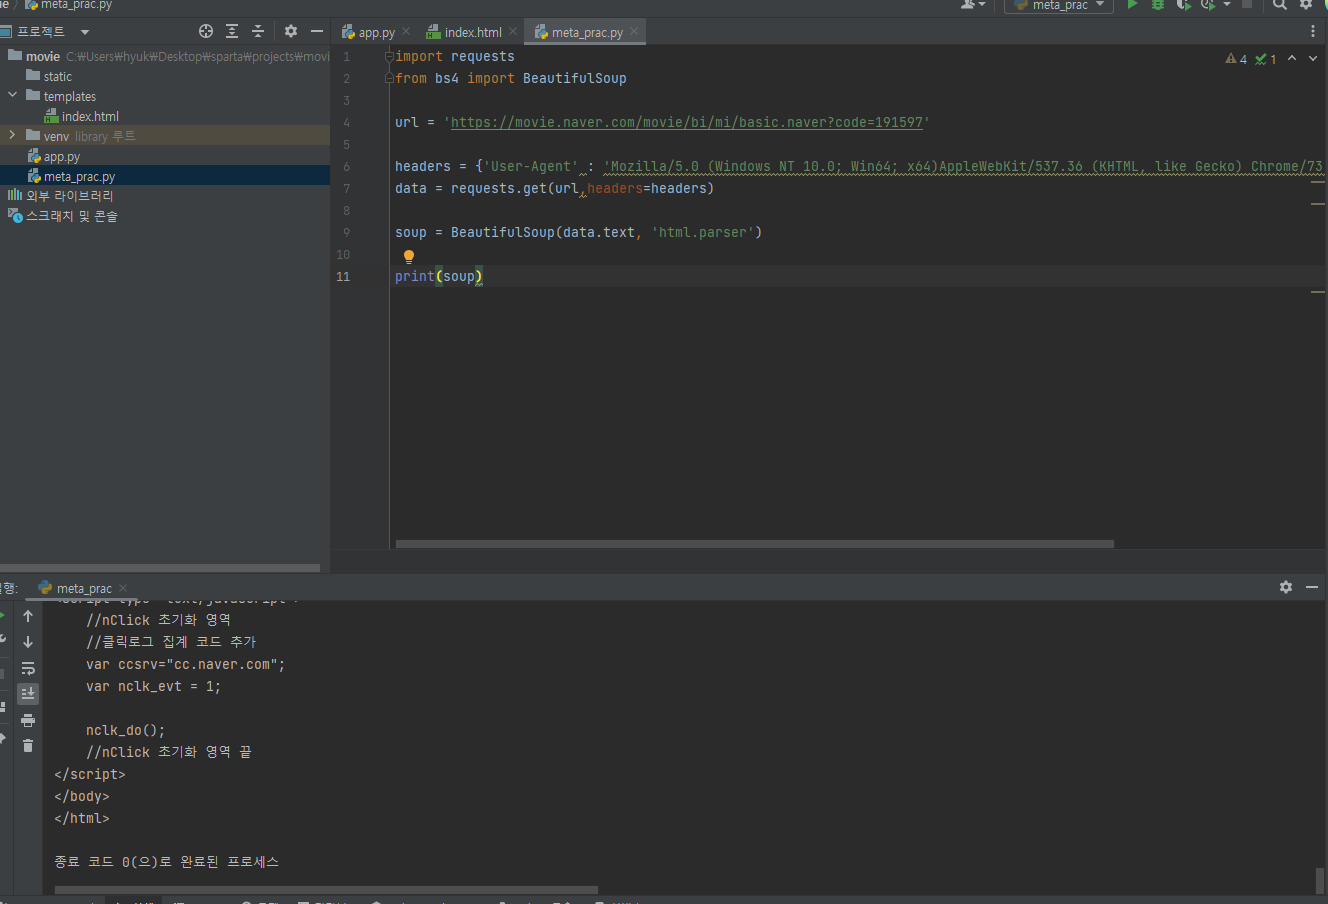Open the movie.naver.com URL link in code
Screen dimensions: 1328x904
click(687, 122)
